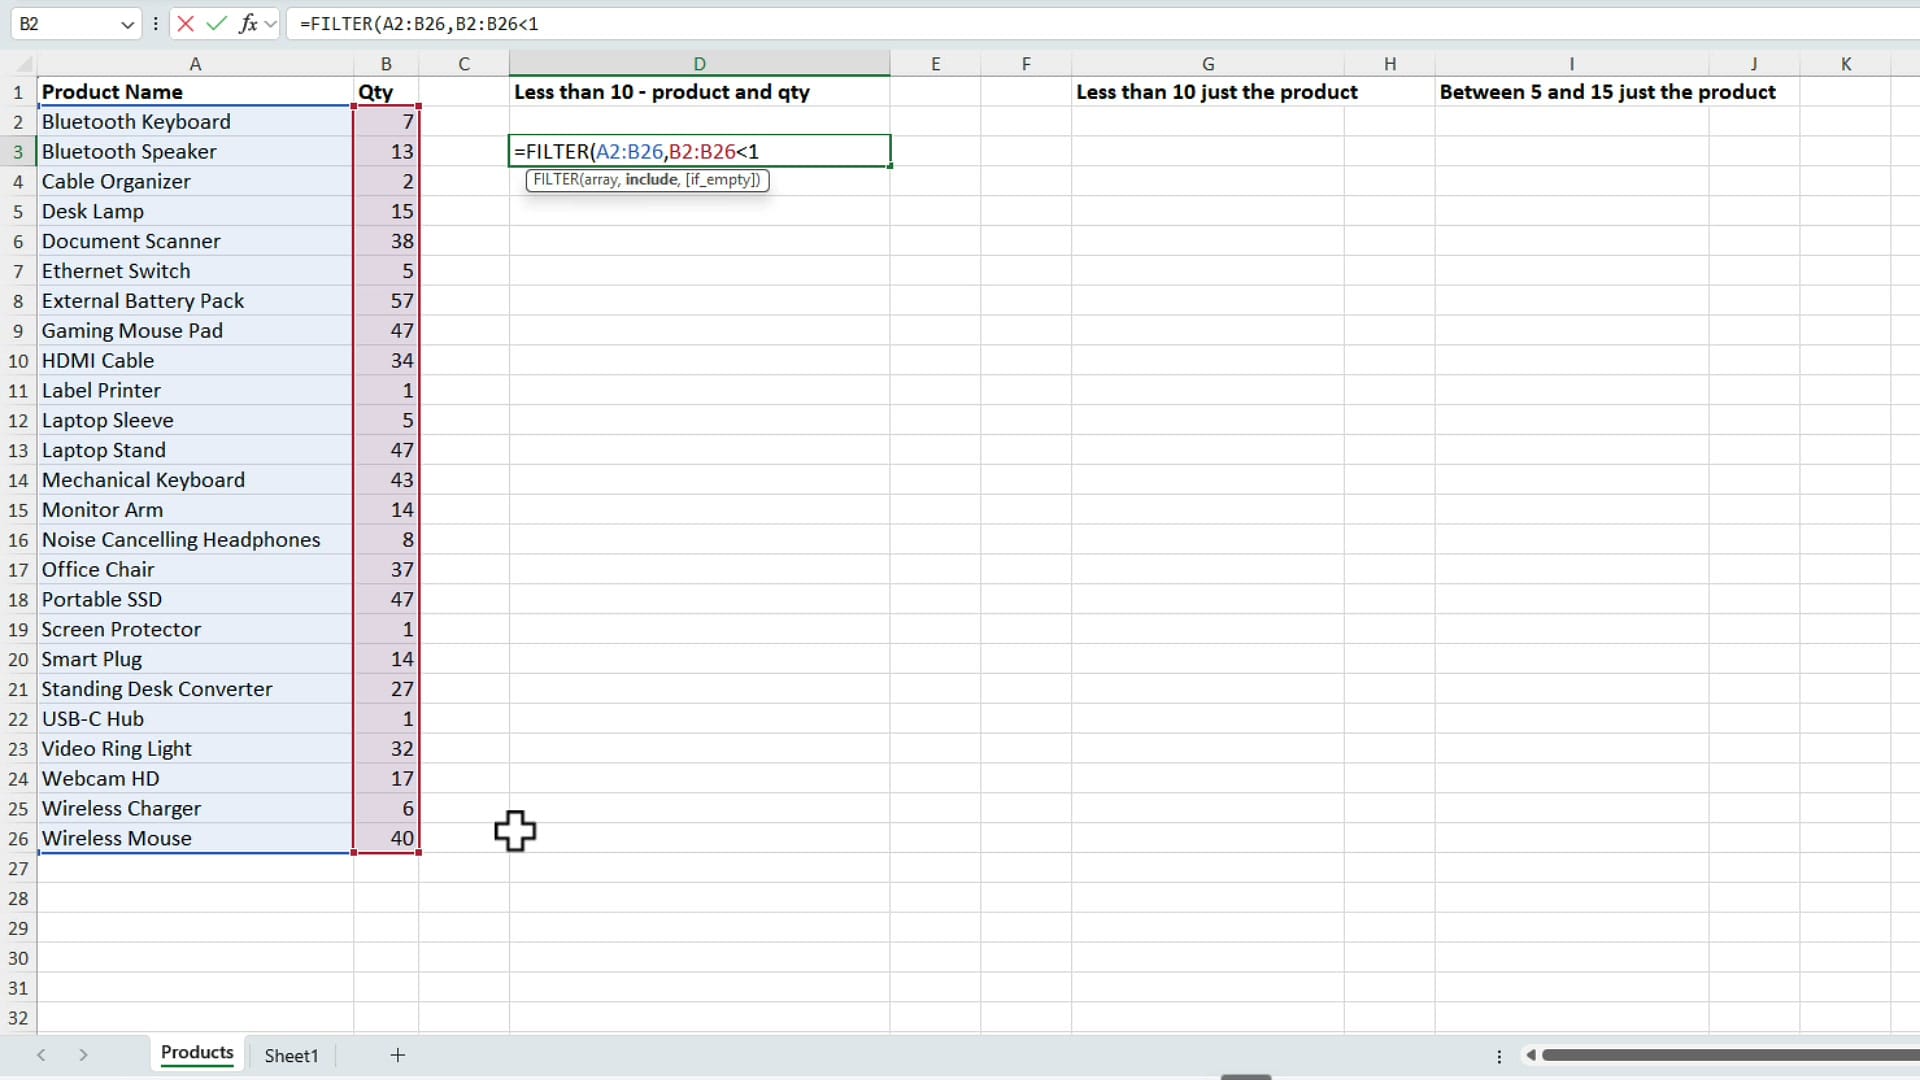
Task: Click horizontal scrollbar left arrow
Action: pos(1530,1055)
